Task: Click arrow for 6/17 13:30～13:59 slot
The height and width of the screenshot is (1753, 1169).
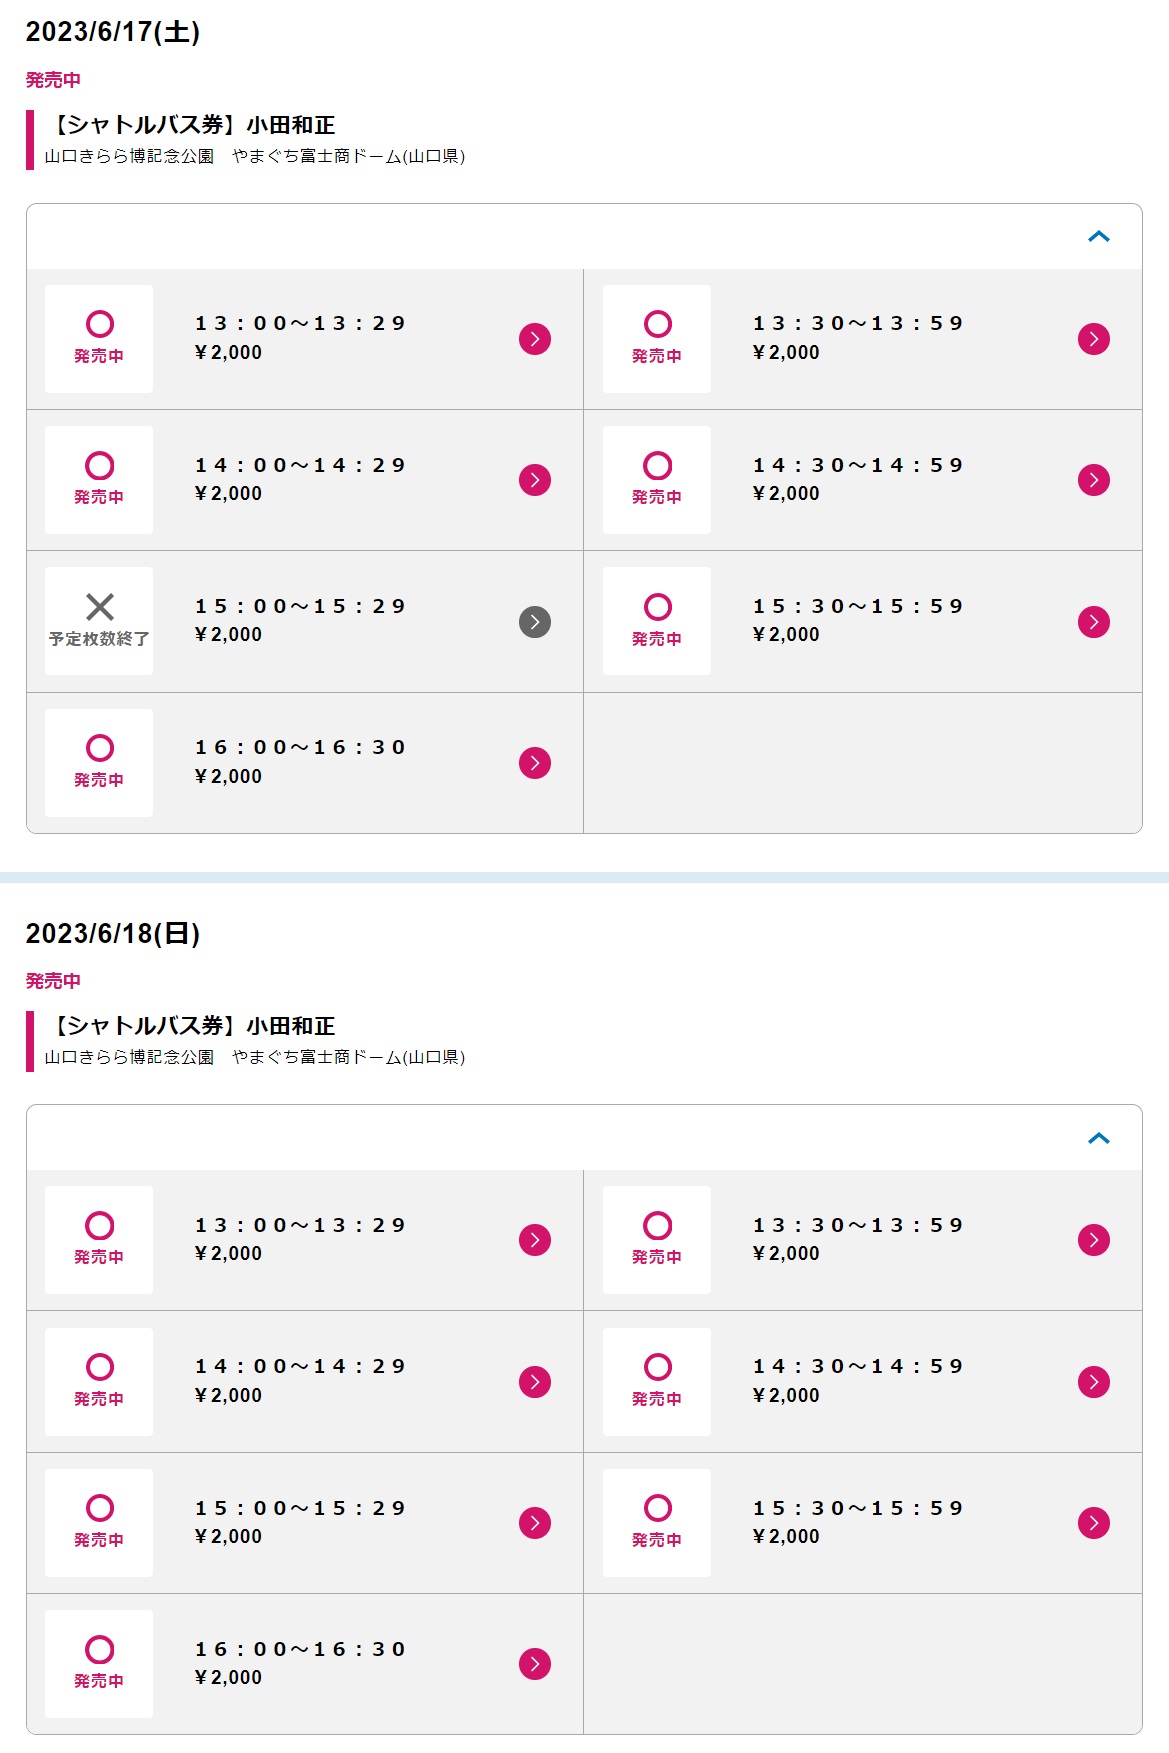Action: coord(1094,339)
